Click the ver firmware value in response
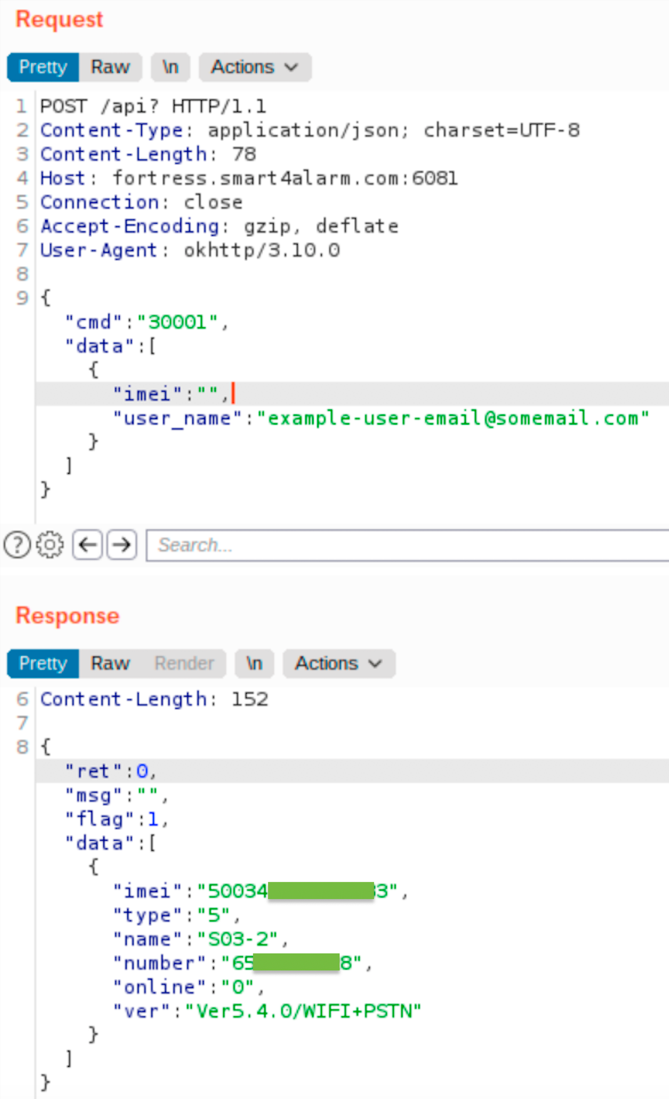Viewport: 669px width, 1099px height. point(299,1011)
